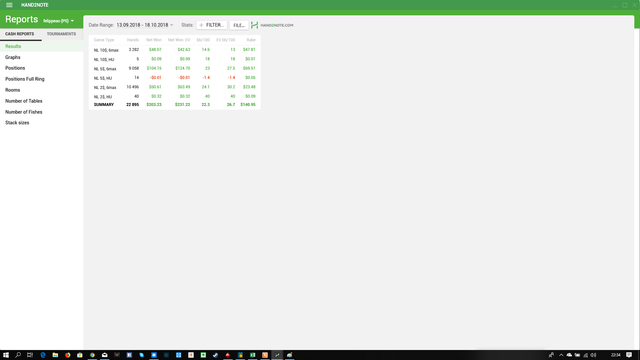Sort by the Net Won column header
The height and width of the screenshot is (360, 640).
tap(154, 40)
